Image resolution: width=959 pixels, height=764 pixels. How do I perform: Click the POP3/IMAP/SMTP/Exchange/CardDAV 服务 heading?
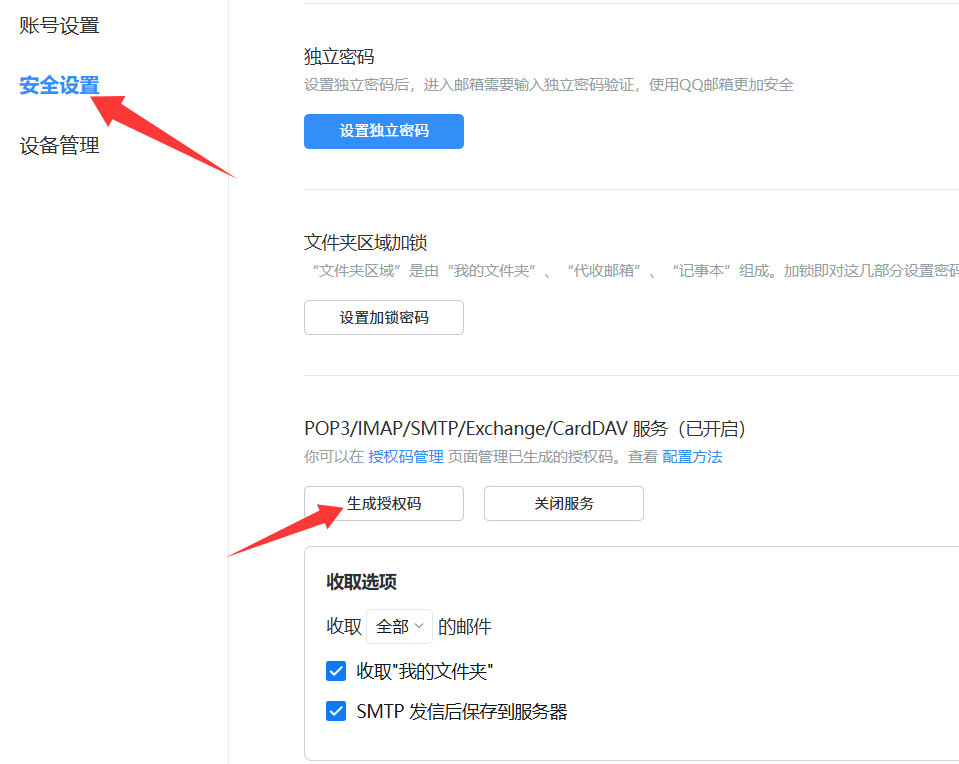point(525,429)
